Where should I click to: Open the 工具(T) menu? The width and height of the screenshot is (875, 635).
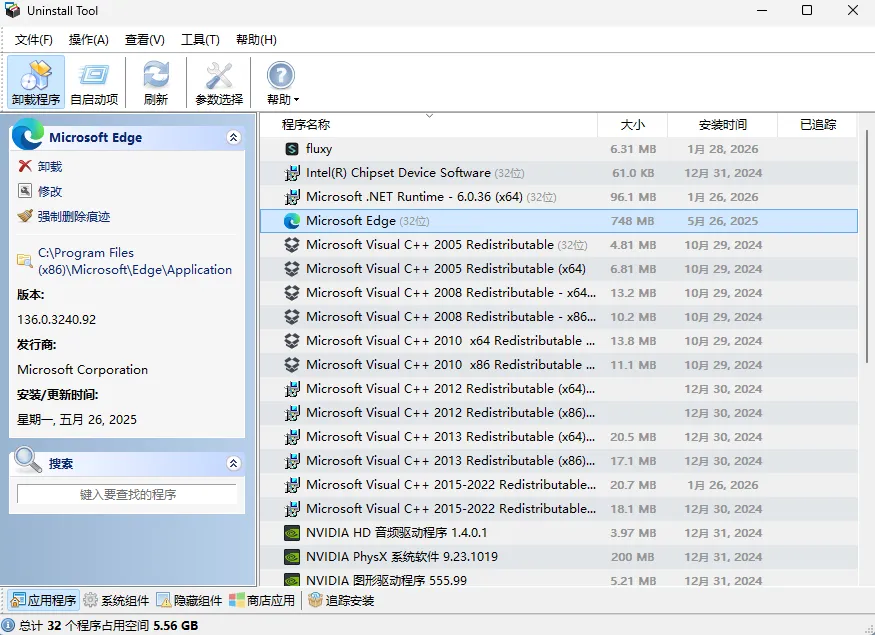(200, 40)
